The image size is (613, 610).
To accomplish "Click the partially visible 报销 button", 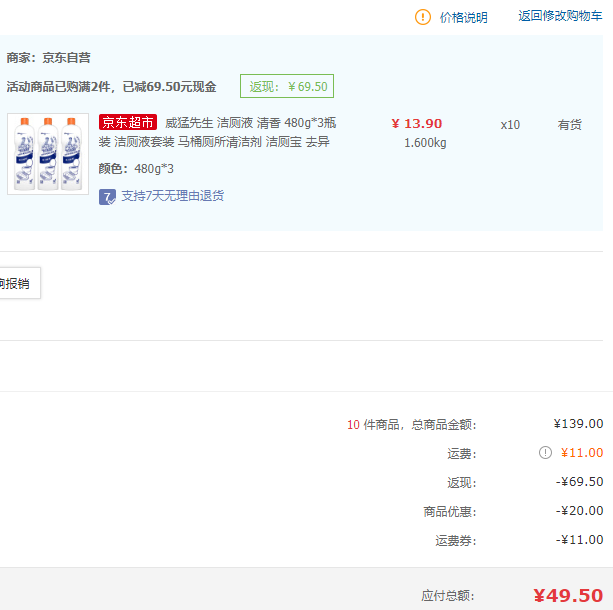I will [15, 283].
